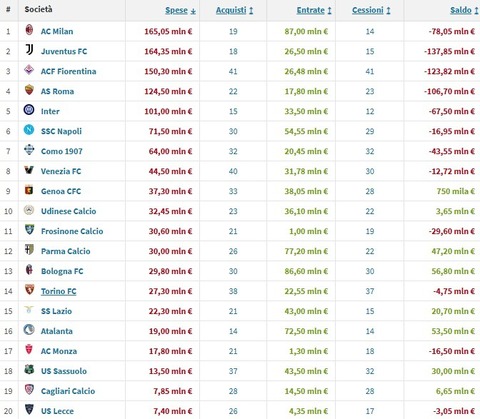Open the Como 1907 club page
Screen dimensions: 480x419
click(62, 151)
